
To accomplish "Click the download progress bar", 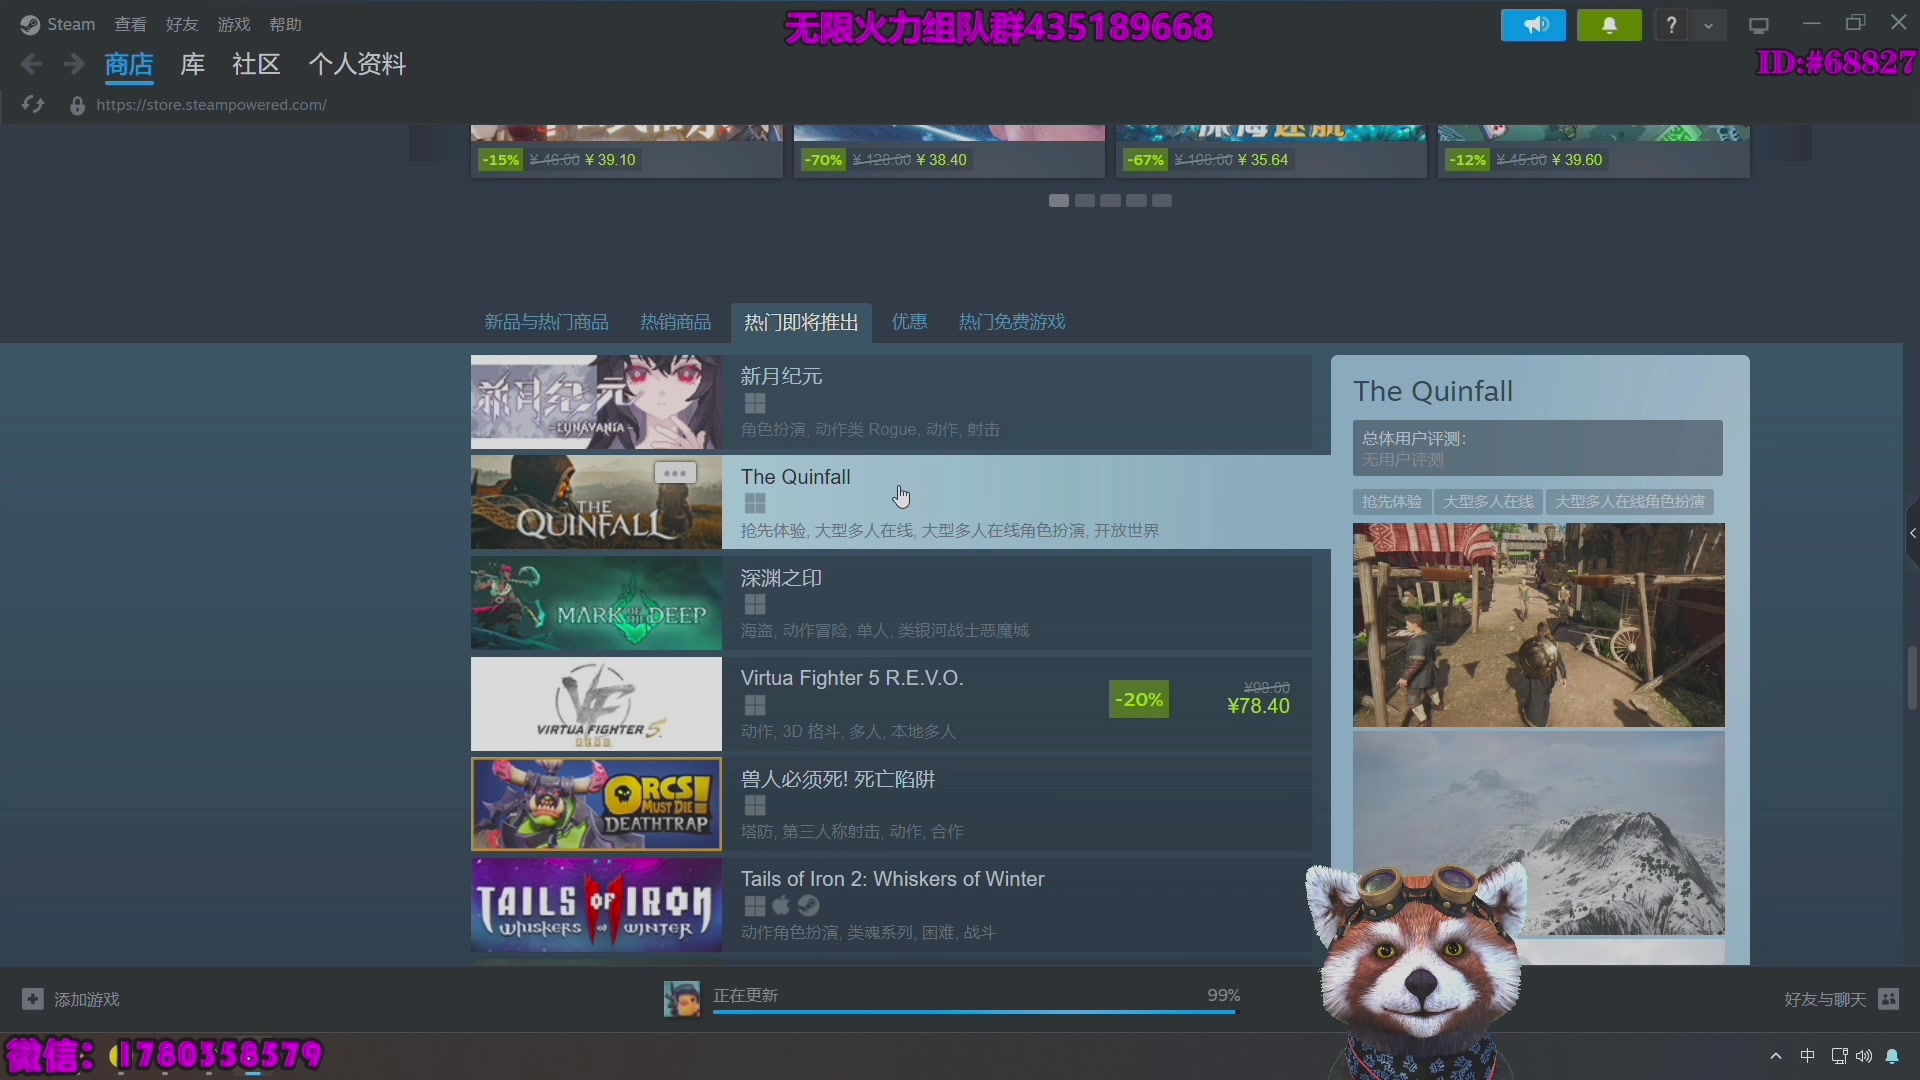I will pyautogui.click(x=976, y=1012).
